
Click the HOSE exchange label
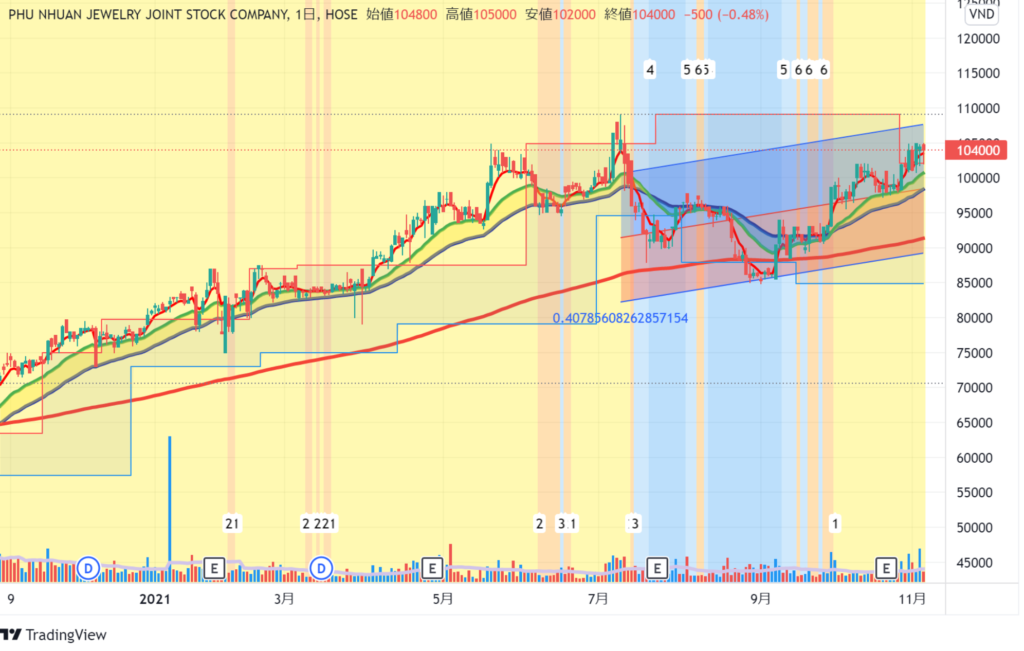coord(341,14)
